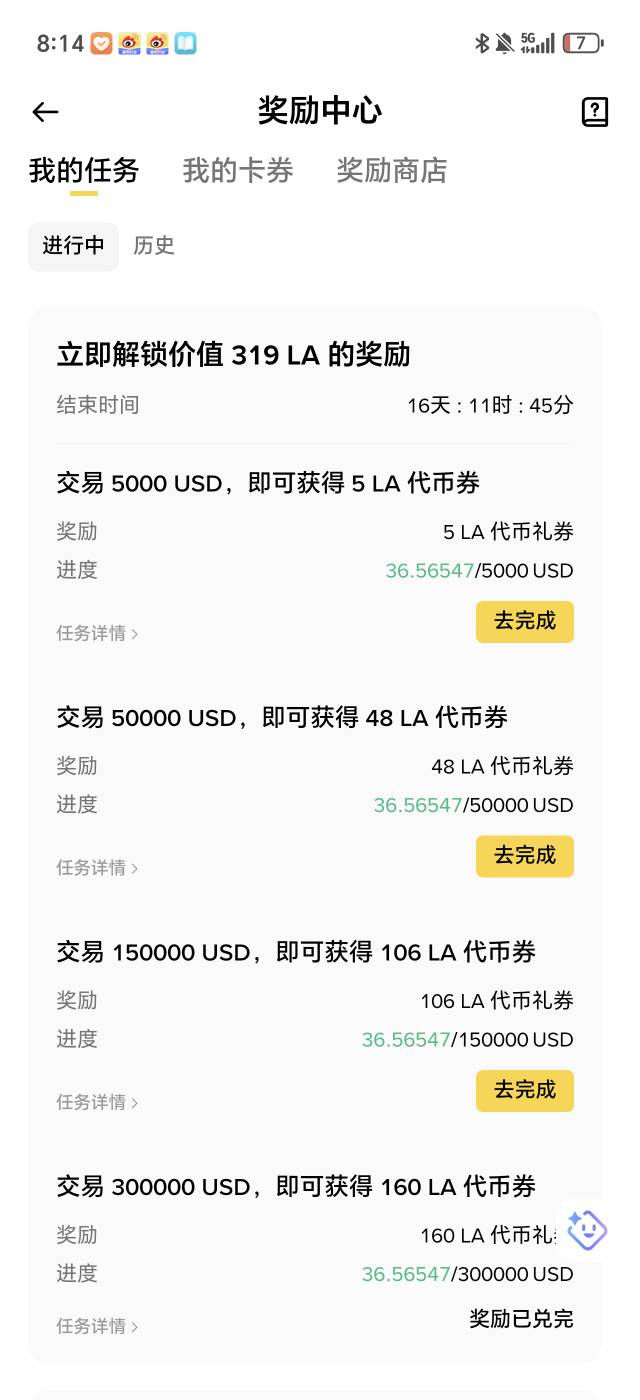Tap the orange heart app notification icon

(x=101, y=43)
